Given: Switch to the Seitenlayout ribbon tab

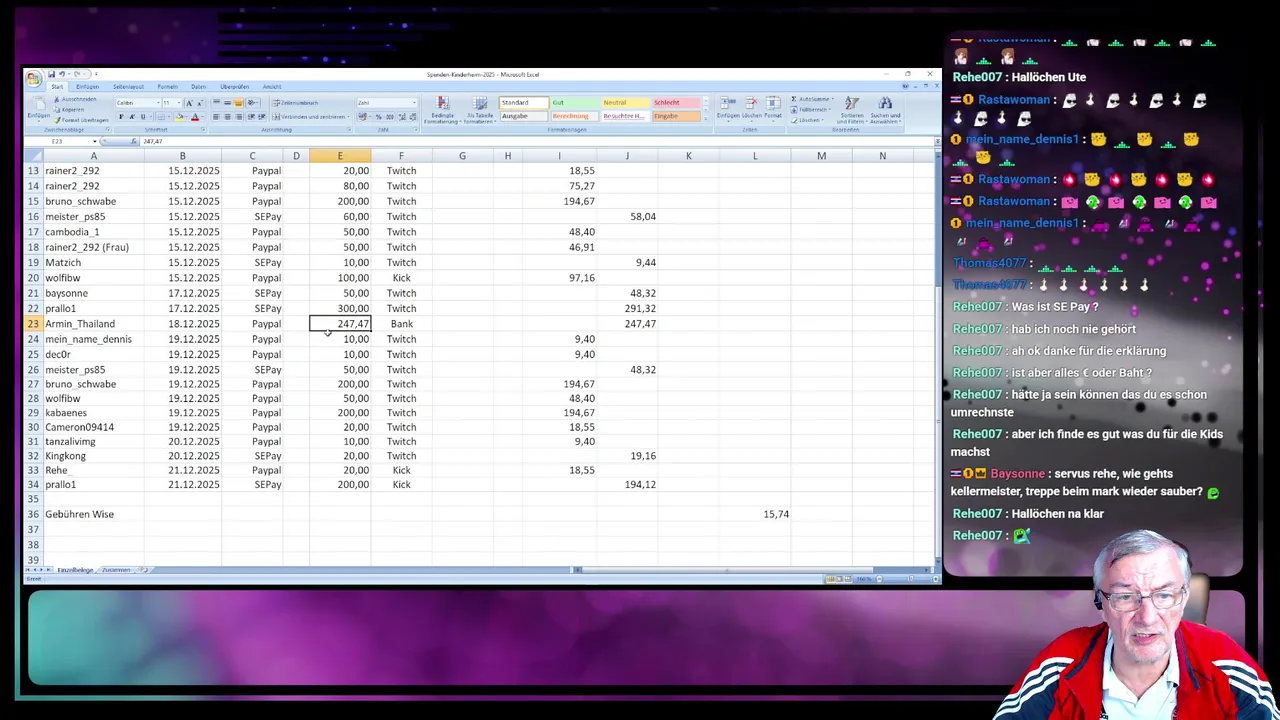Looking at the screenshot, I should click(128, 87).
